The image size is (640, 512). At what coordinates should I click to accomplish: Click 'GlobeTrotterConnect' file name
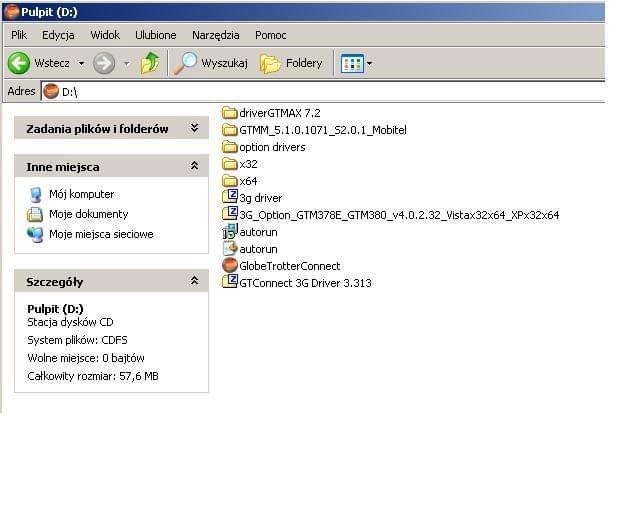(289, 266)
